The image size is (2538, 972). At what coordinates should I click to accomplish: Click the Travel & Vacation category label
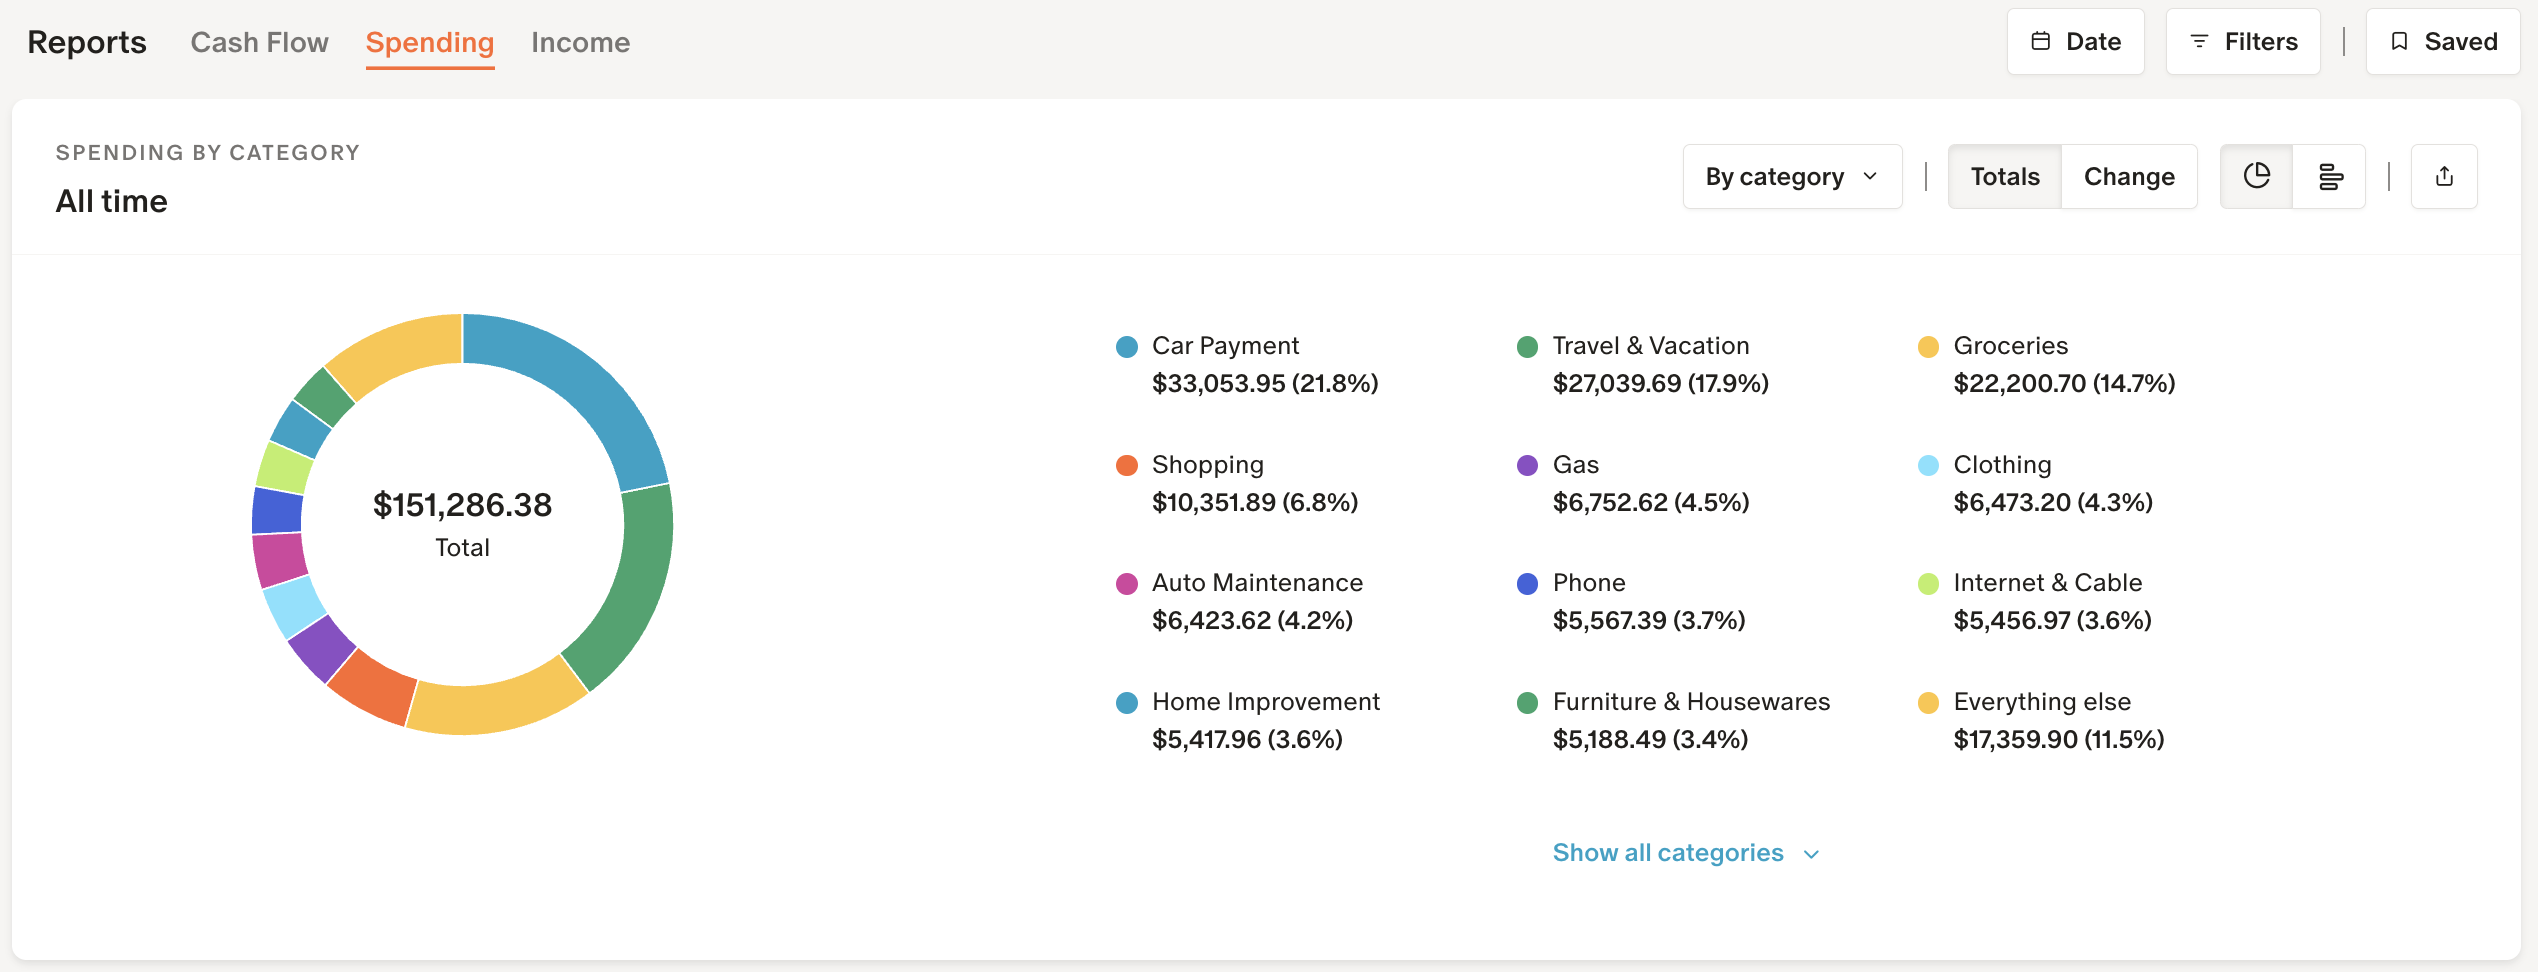(x=1650, y=346)
